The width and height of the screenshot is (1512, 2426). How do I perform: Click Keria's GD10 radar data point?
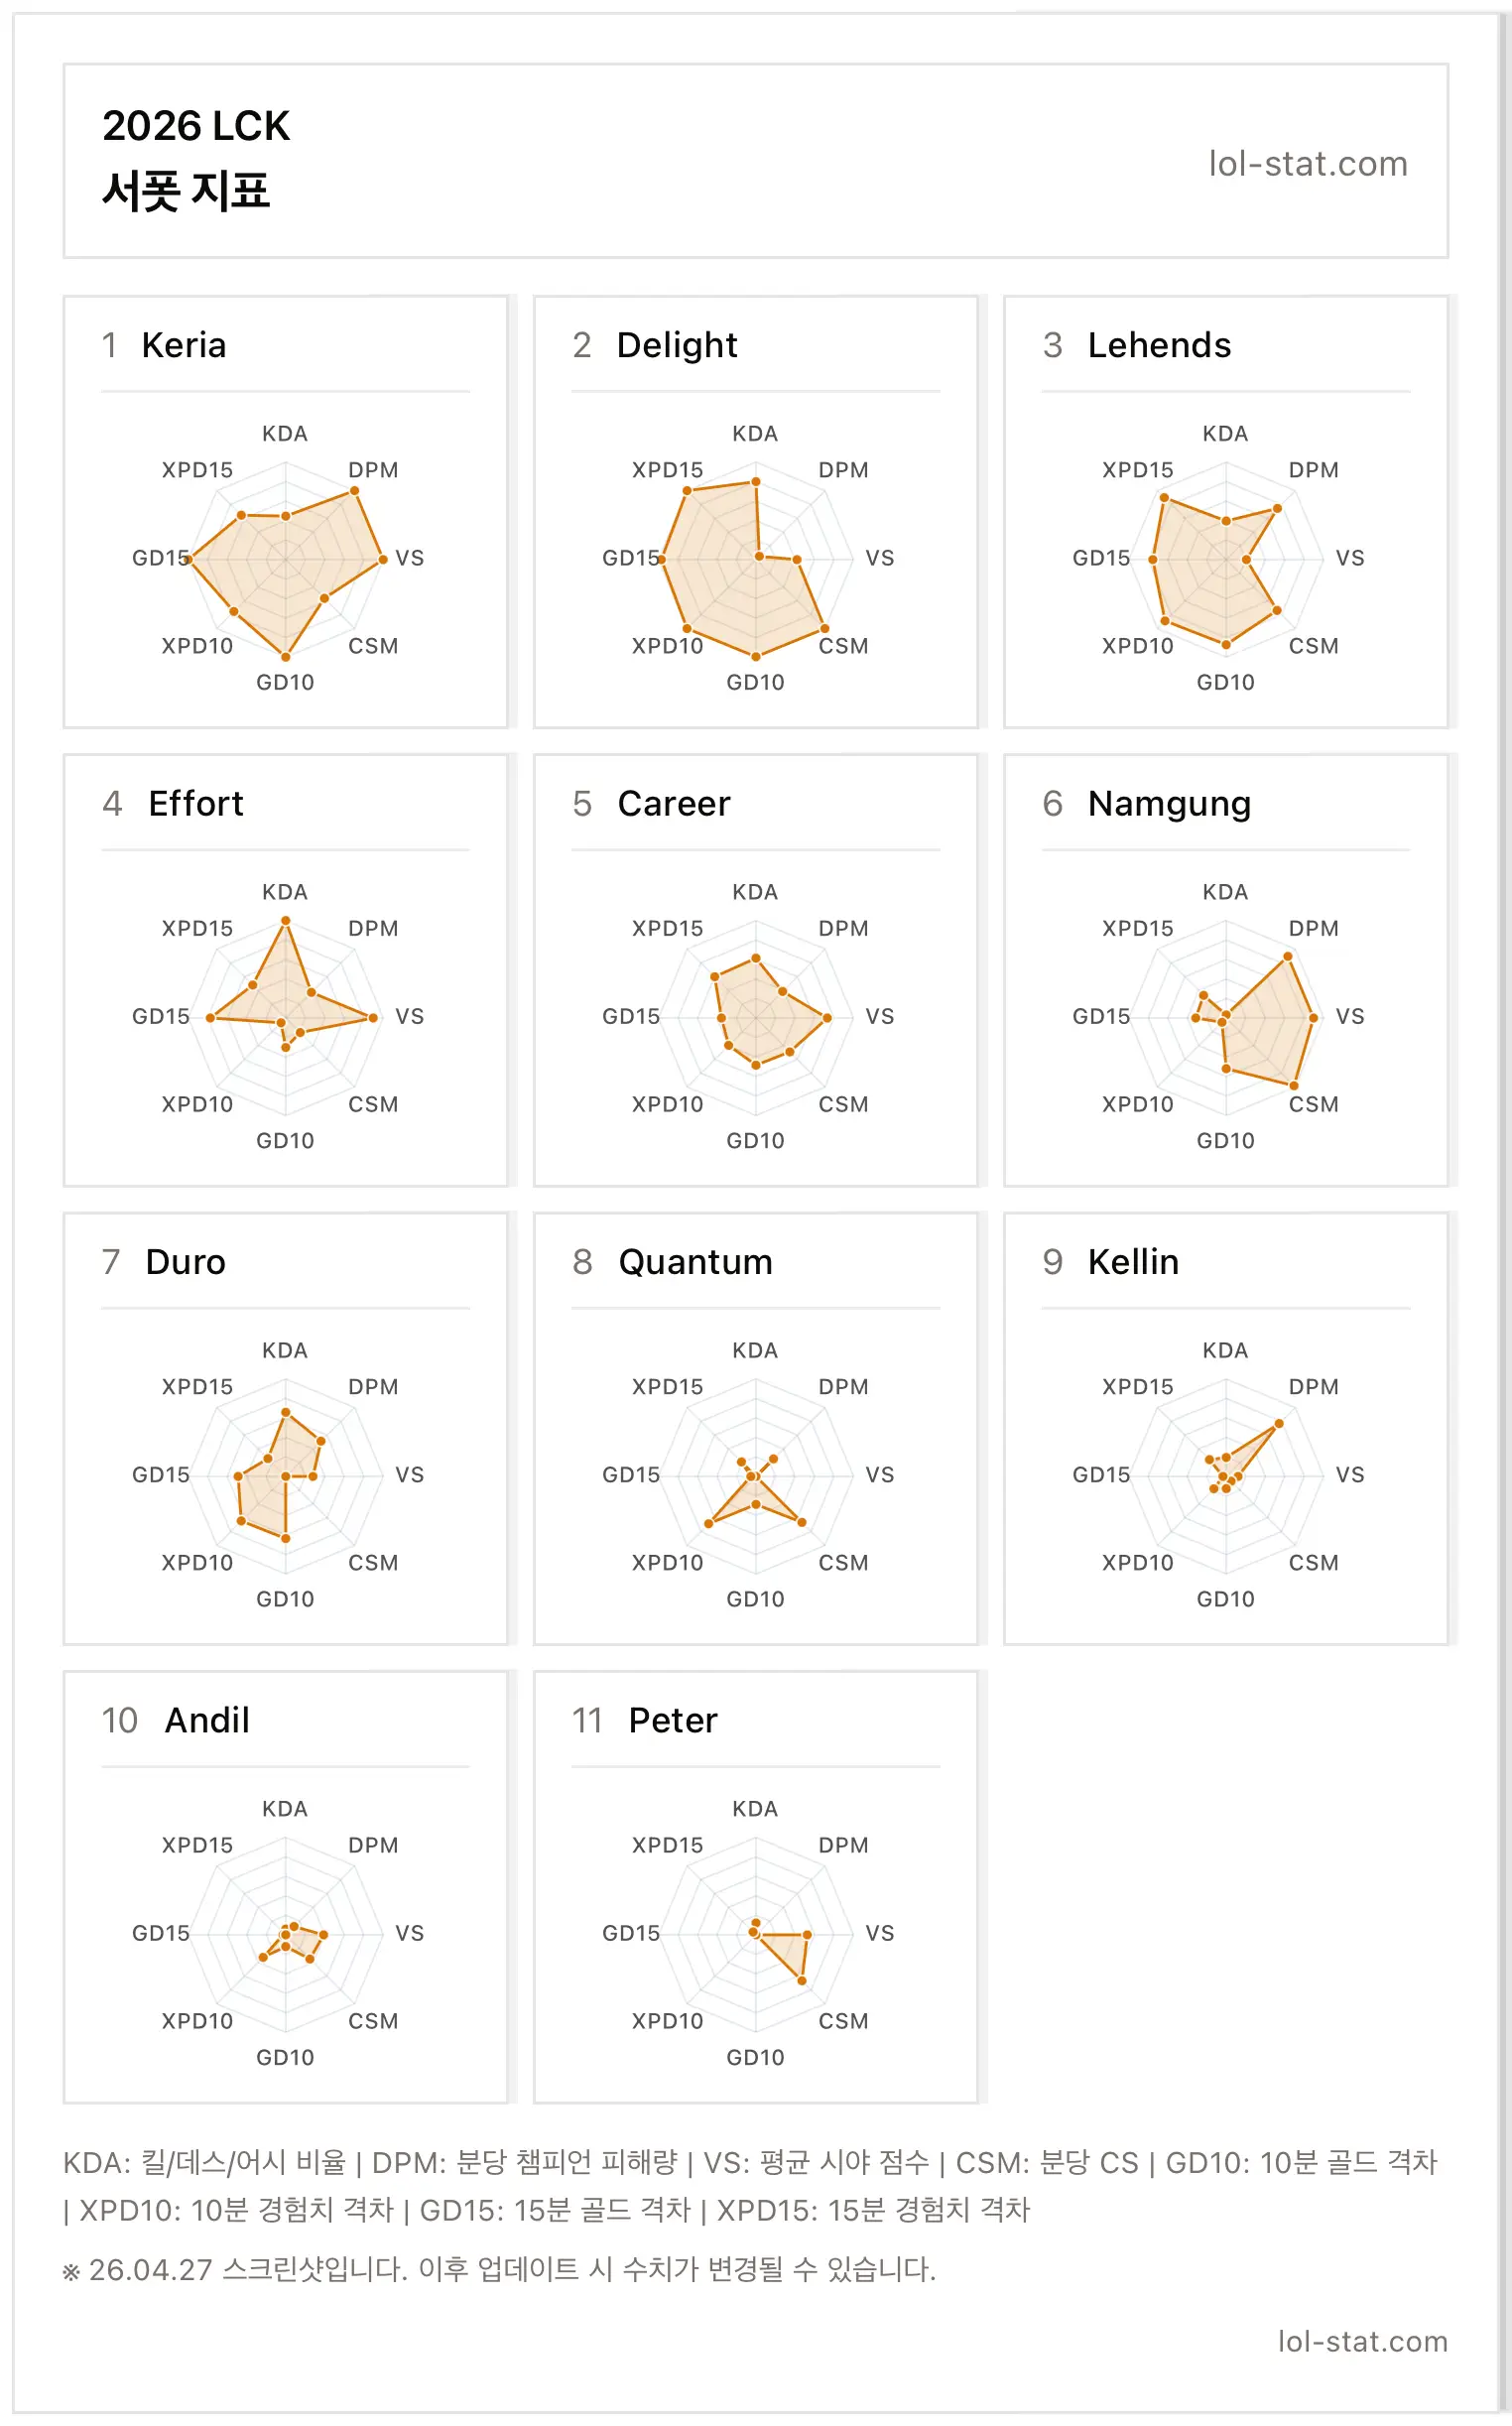[285, 656]
